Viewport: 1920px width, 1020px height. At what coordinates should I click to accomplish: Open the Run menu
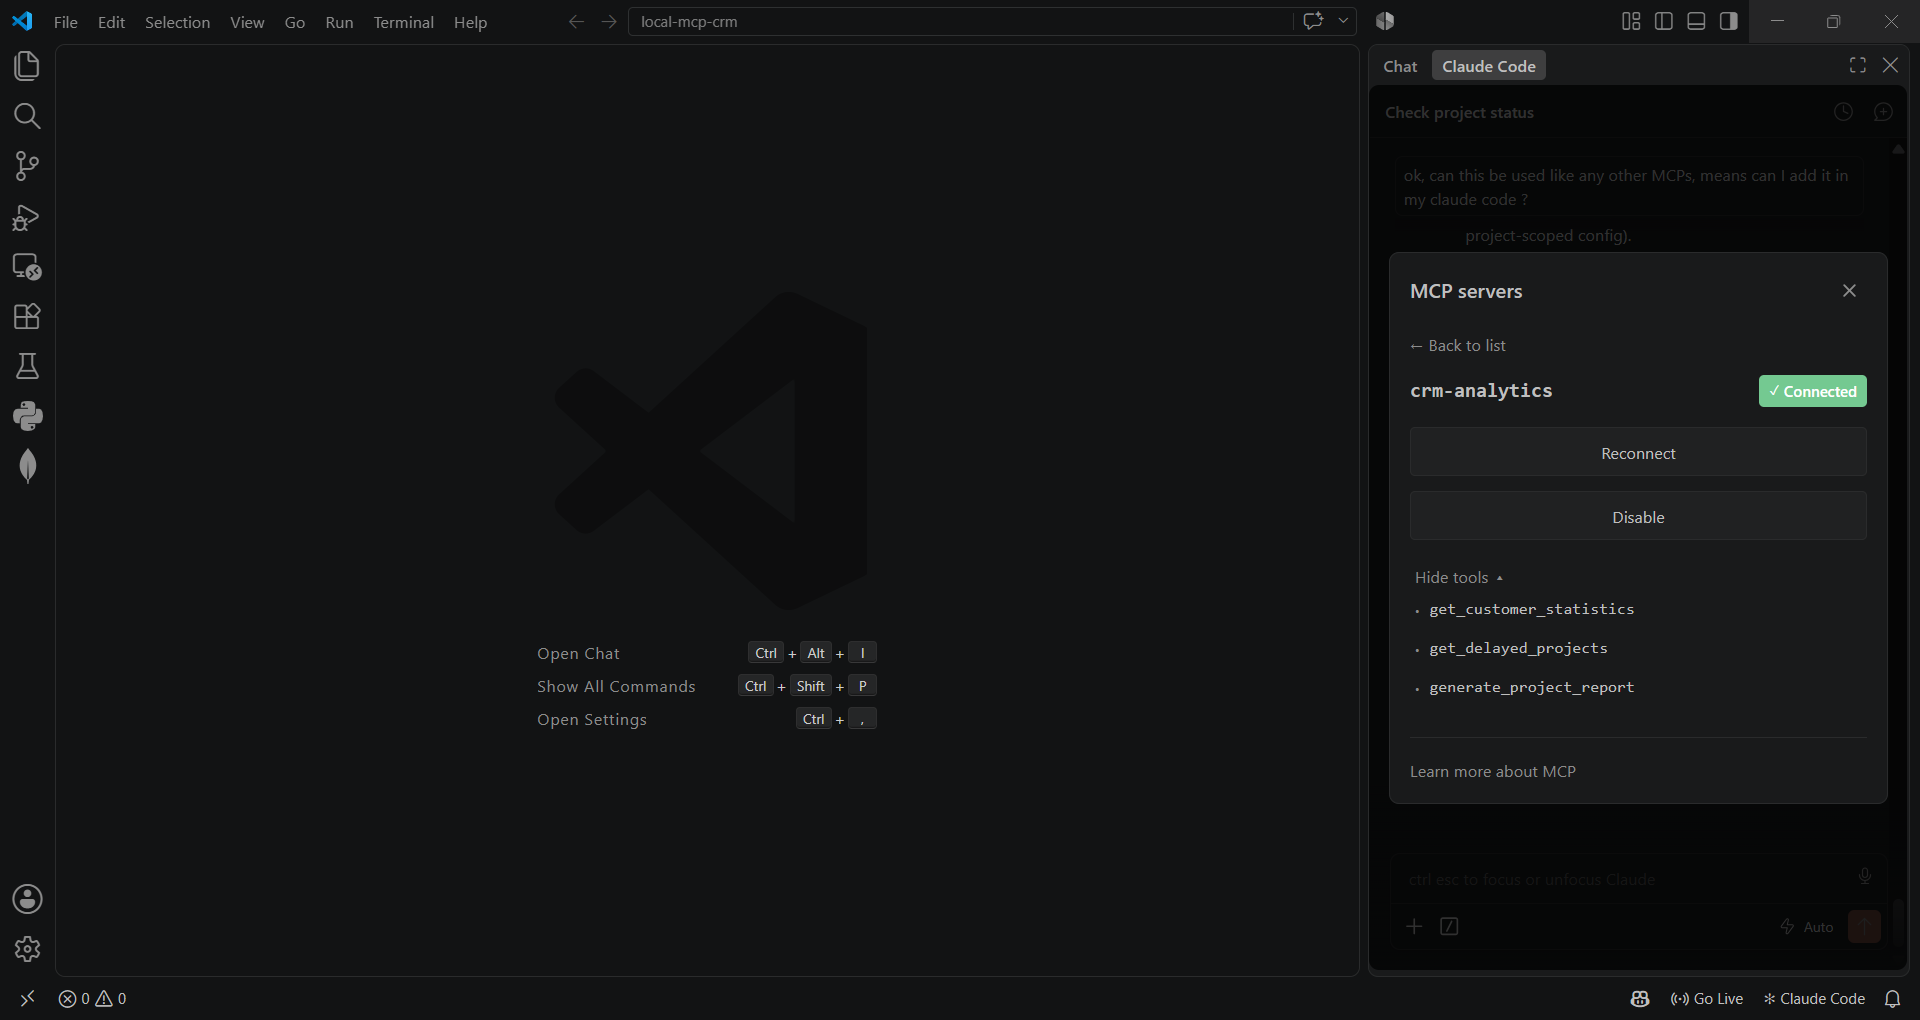(x=339, y=22)
